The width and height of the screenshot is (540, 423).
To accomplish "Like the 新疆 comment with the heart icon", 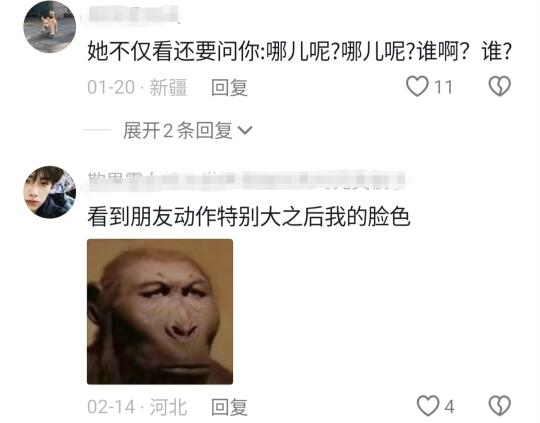I will point(417,86).
